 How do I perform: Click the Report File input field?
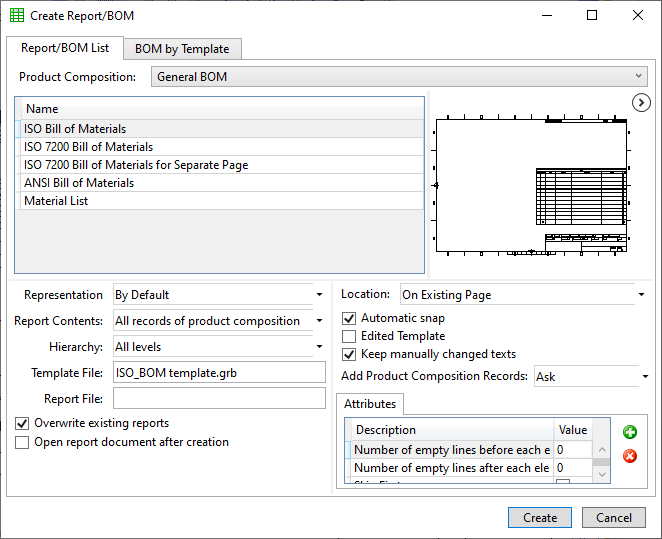click(219, 398)
